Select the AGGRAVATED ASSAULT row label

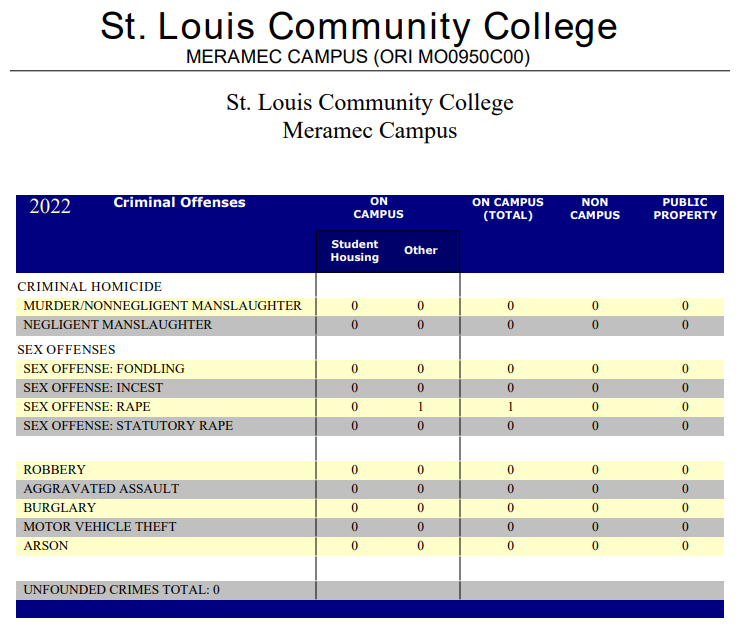coord(101,489)
